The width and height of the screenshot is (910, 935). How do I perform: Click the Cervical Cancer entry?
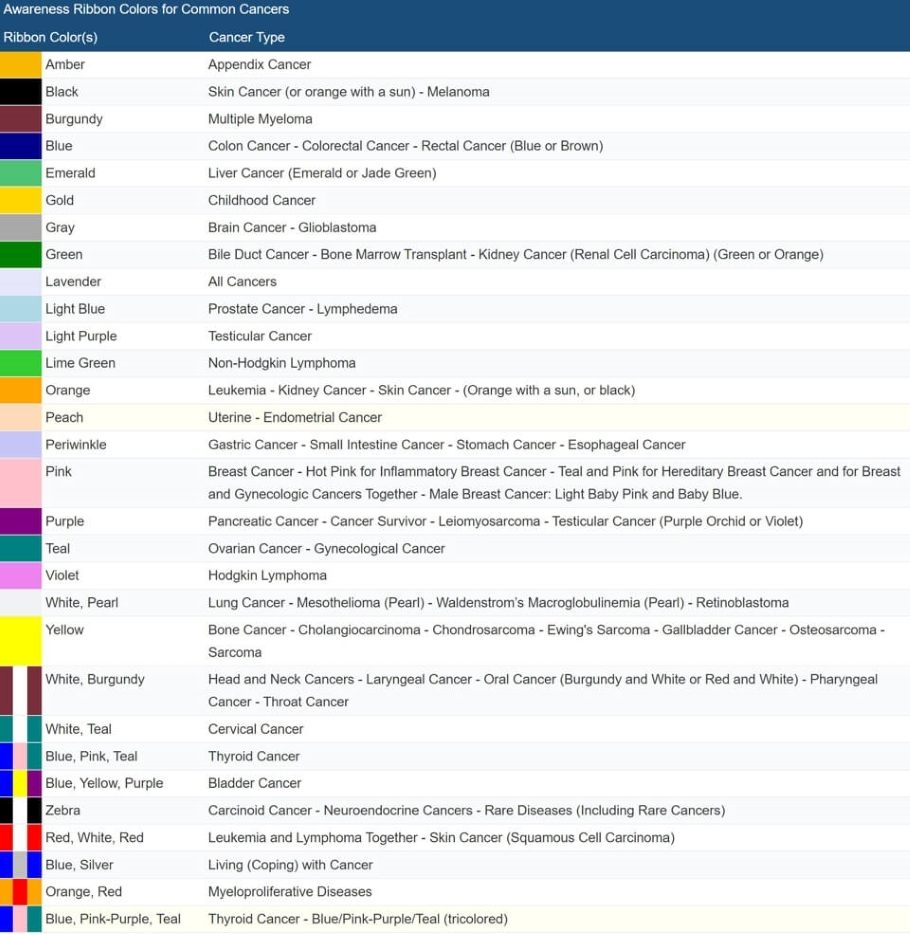pos(257,729)
